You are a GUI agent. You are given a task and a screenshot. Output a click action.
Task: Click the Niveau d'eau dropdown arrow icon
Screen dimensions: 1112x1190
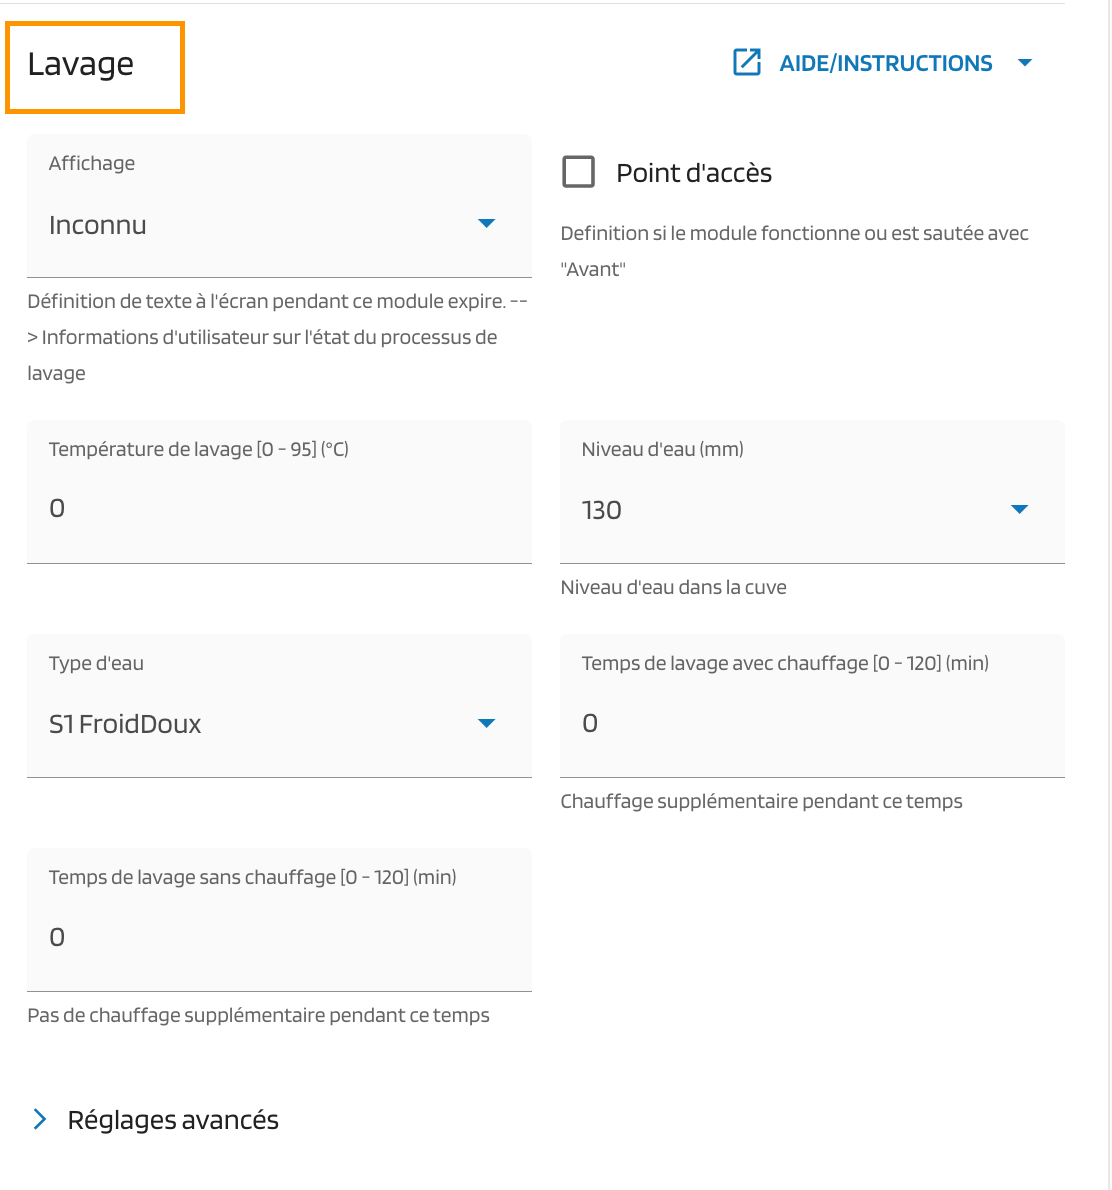tap(1020, 509)
